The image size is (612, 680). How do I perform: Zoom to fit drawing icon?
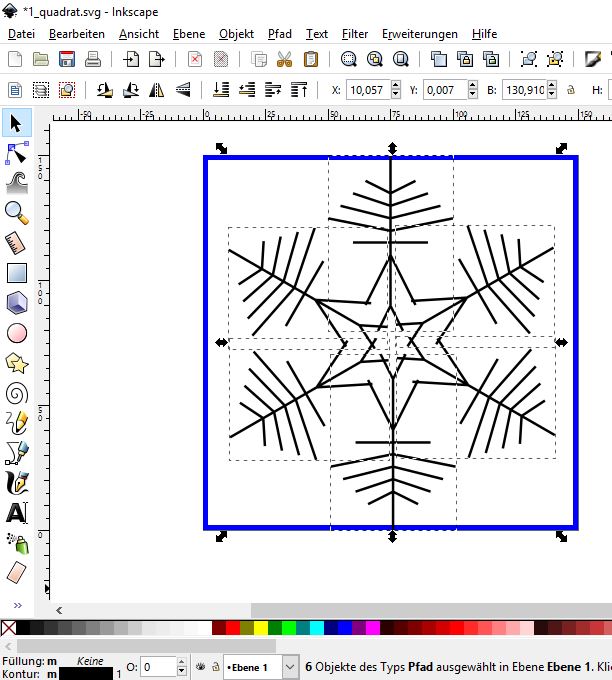pyautogui.click(x=375, y=59)
